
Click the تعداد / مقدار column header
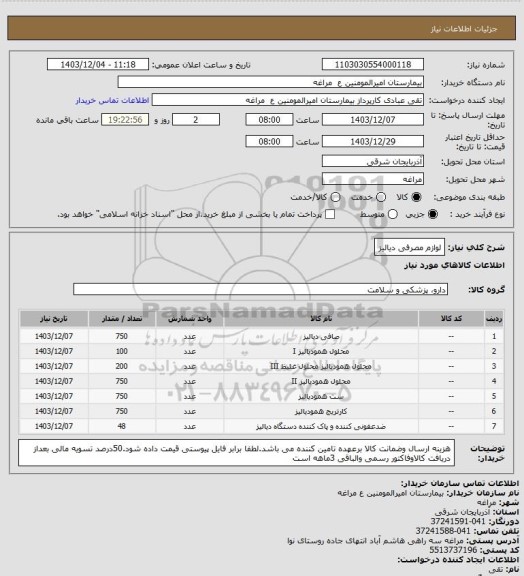coord(122,319)
